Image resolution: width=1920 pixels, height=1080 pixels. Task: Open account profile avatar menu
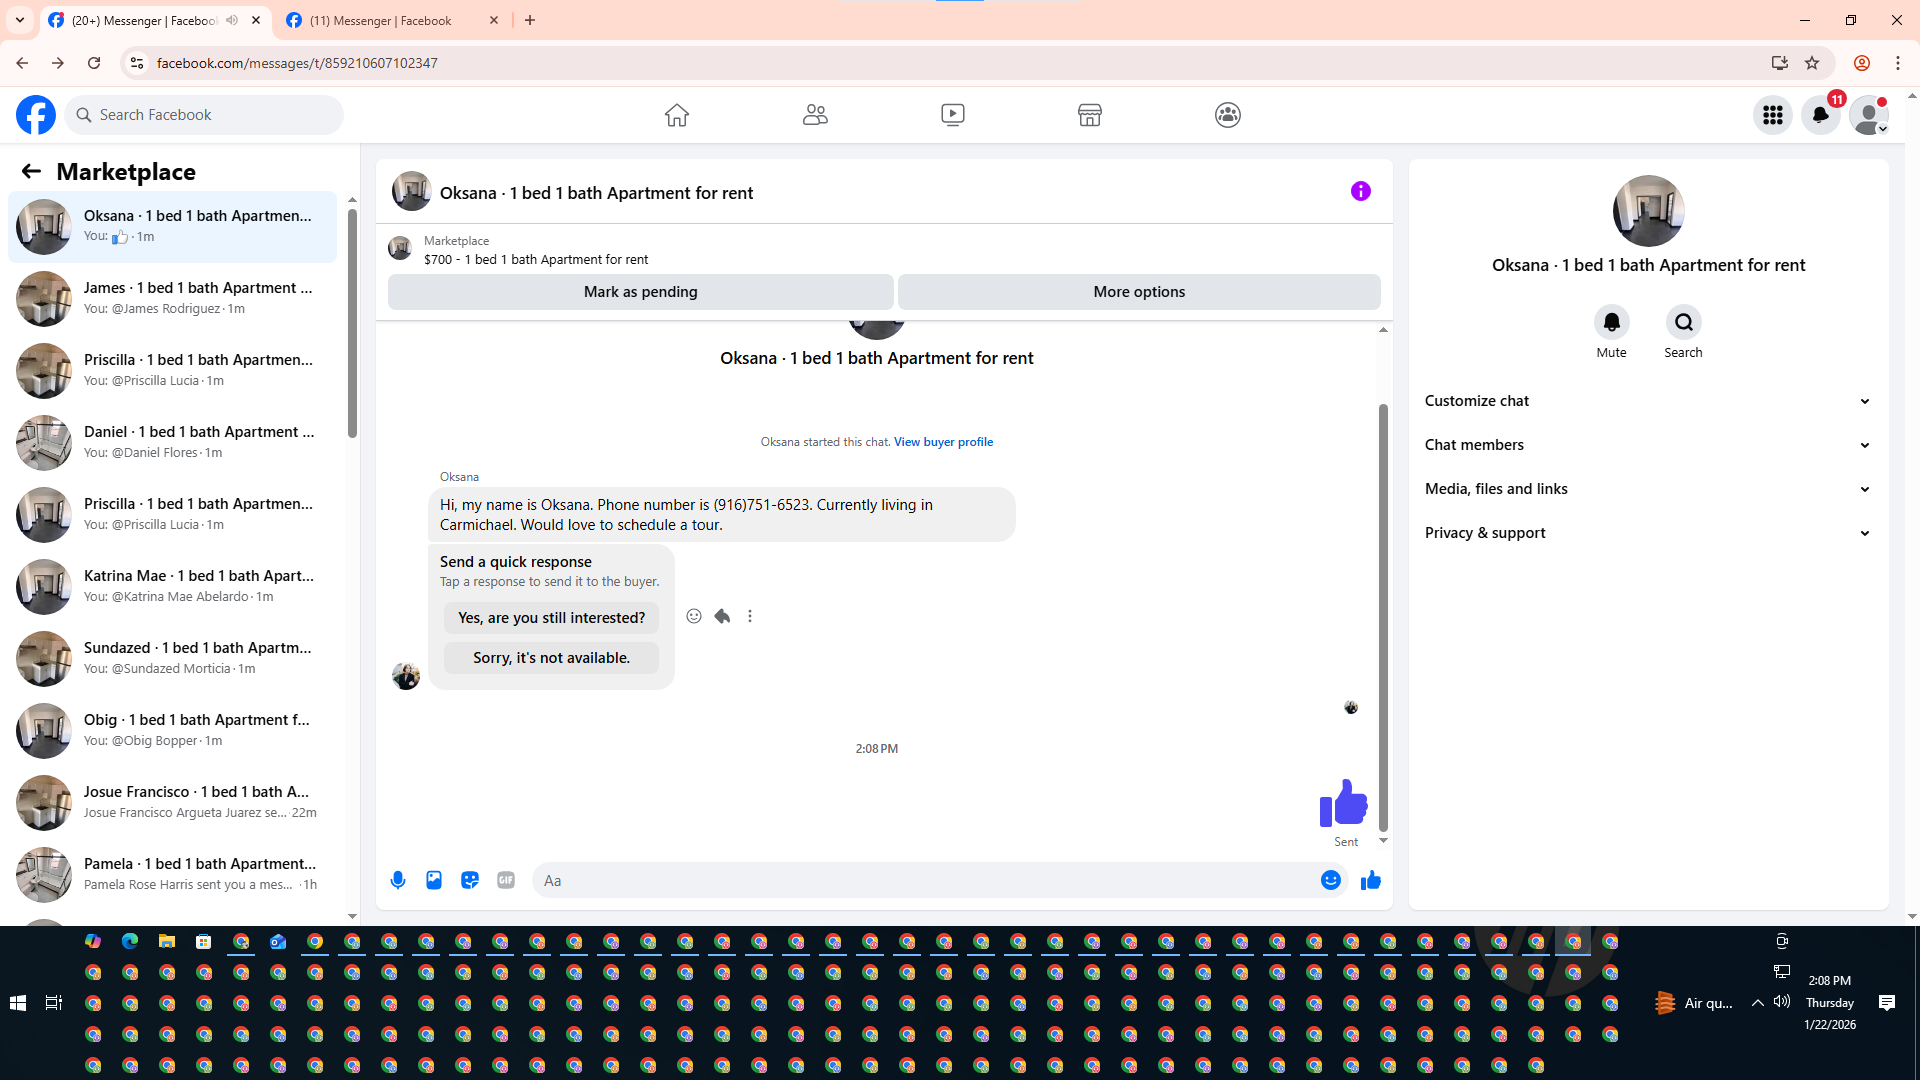1869,115
